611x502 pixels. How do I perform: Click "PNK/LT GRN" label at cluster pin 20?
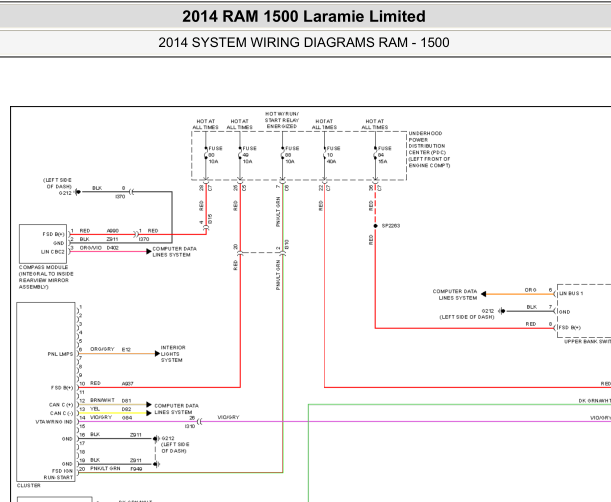(105, 468)
